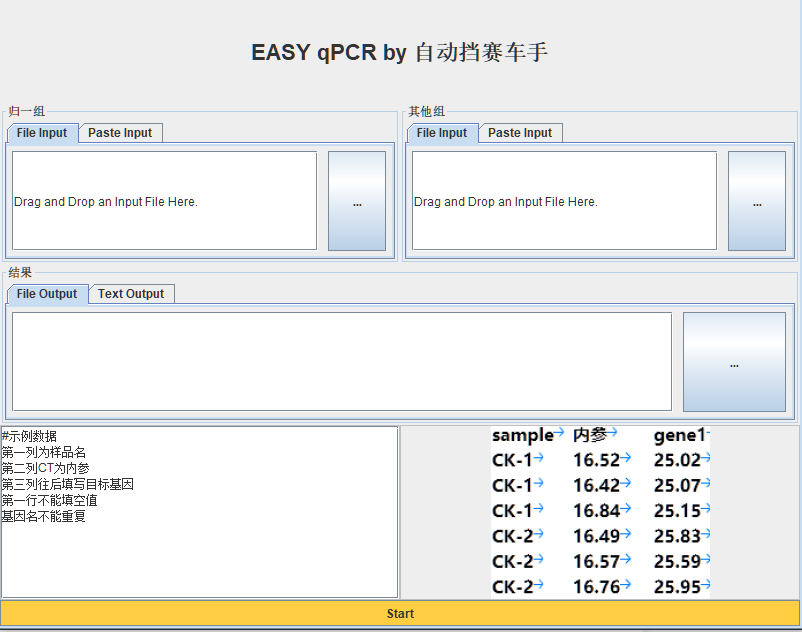Switch to File Input tab in 归一组
Image resolution: width=802 pixels, height=632 pixels.
pos(42,133)
